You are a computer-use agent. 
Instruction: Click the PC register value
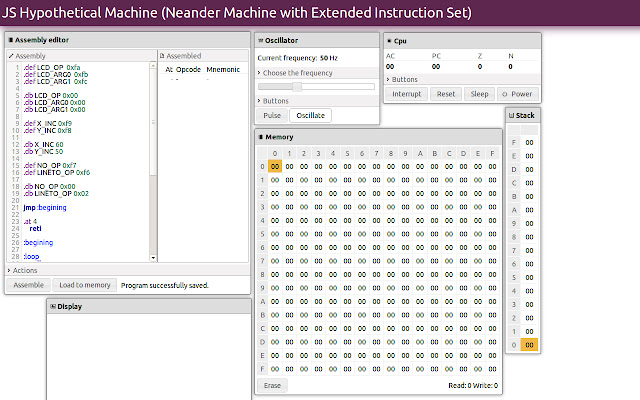[x=436, y=67]
